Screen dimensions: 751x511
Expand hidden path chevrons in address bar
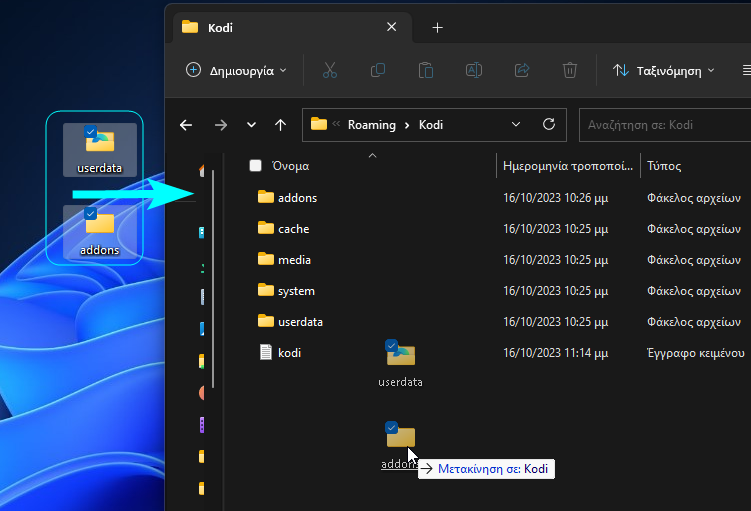(336, 124)
